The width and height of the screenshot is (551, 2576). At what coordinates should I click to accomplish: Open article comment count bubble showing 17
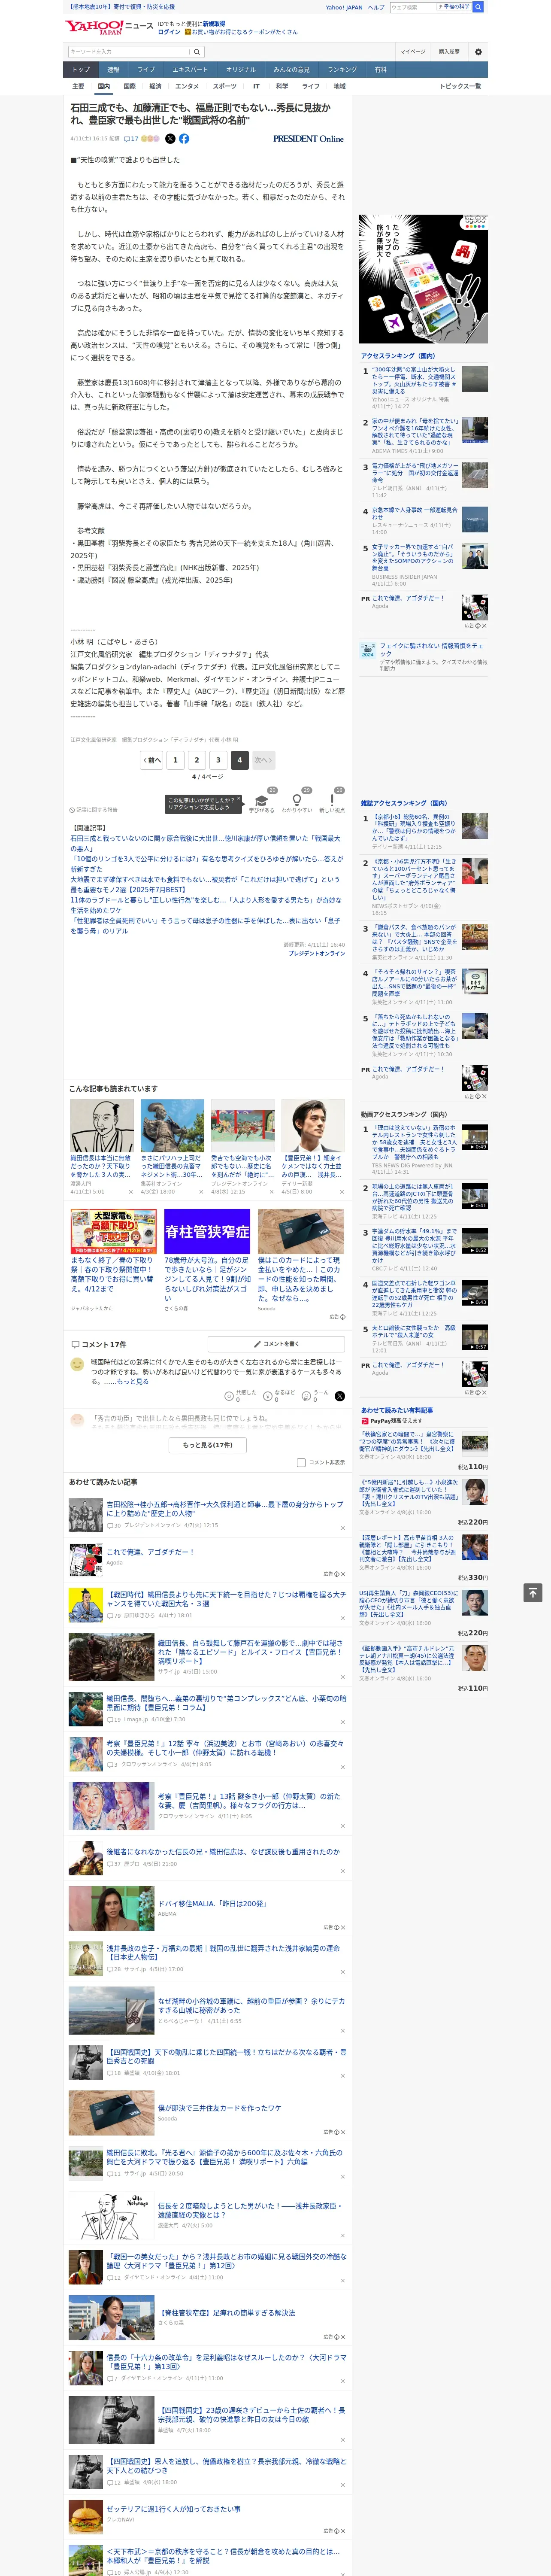point(131,139)
